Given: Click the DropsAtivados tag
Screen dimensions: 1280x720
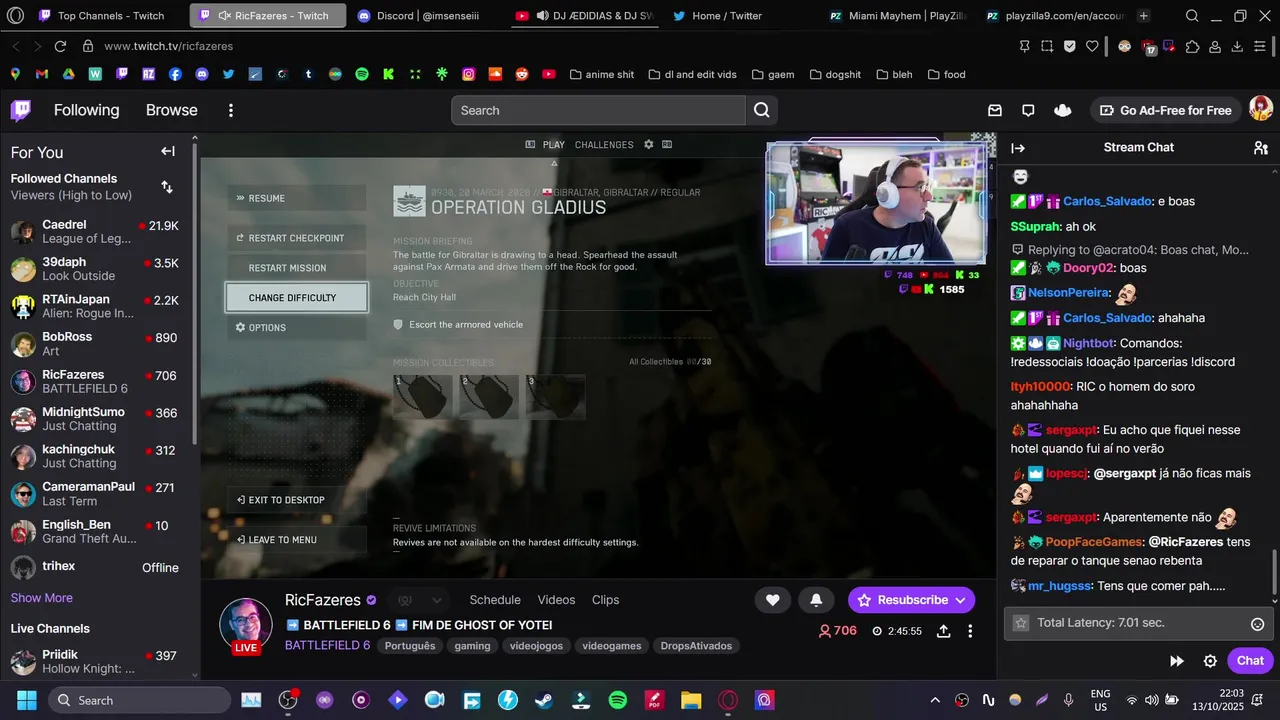Looking at the screenshot, I should 696,646.
